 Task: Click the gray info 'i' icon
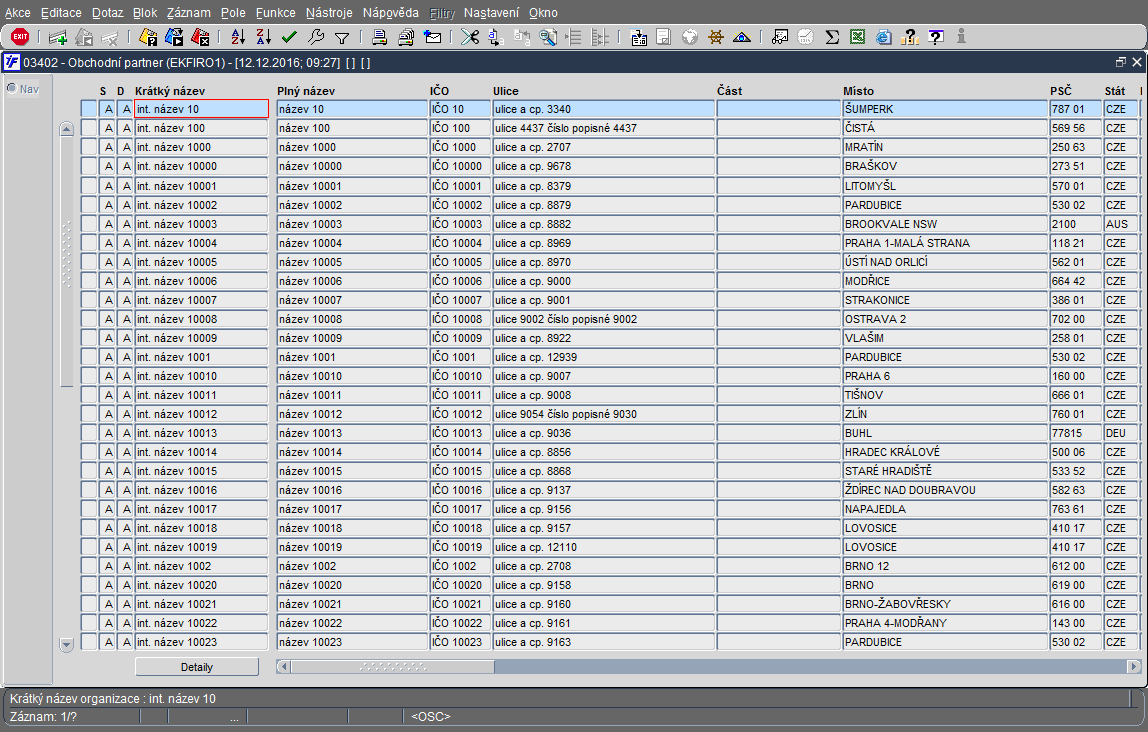[x=961, y=37]
